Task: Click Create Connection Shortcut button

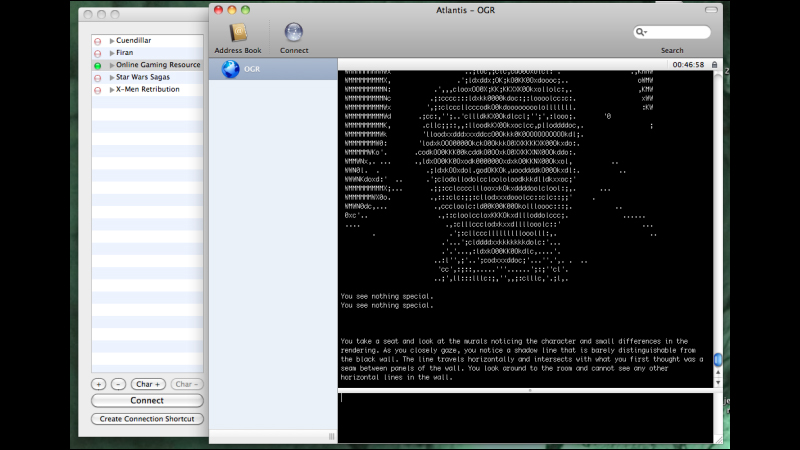Action: coord(147,419)
